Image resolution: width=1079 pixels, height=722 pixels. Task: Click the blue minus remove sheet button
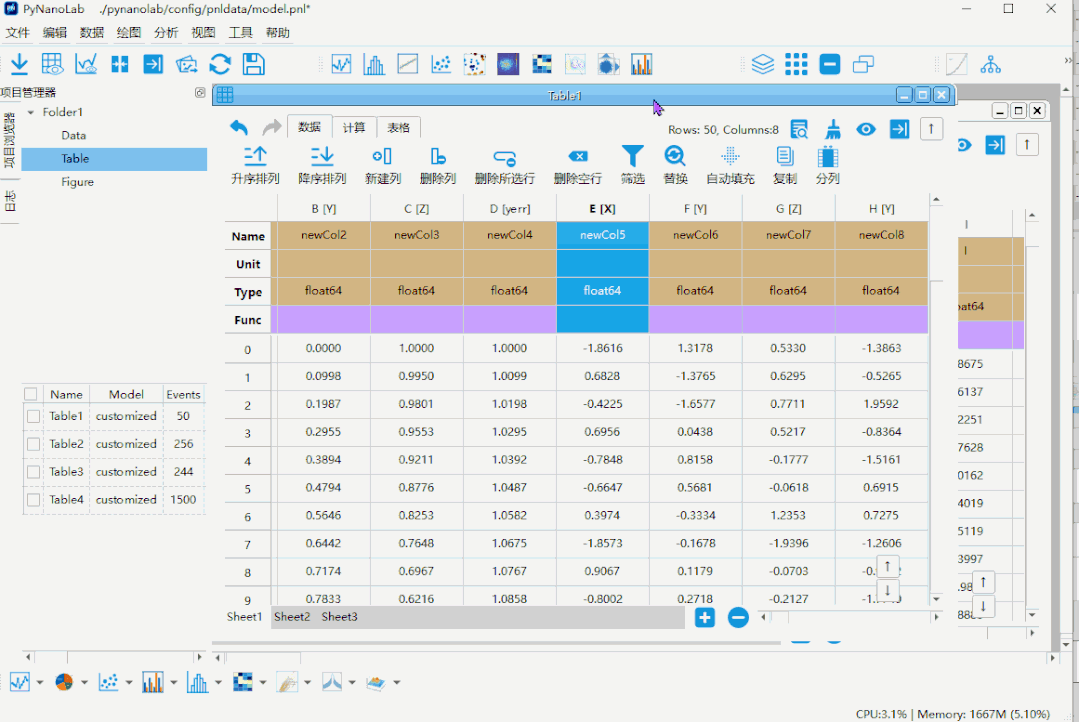click(738, 617)
